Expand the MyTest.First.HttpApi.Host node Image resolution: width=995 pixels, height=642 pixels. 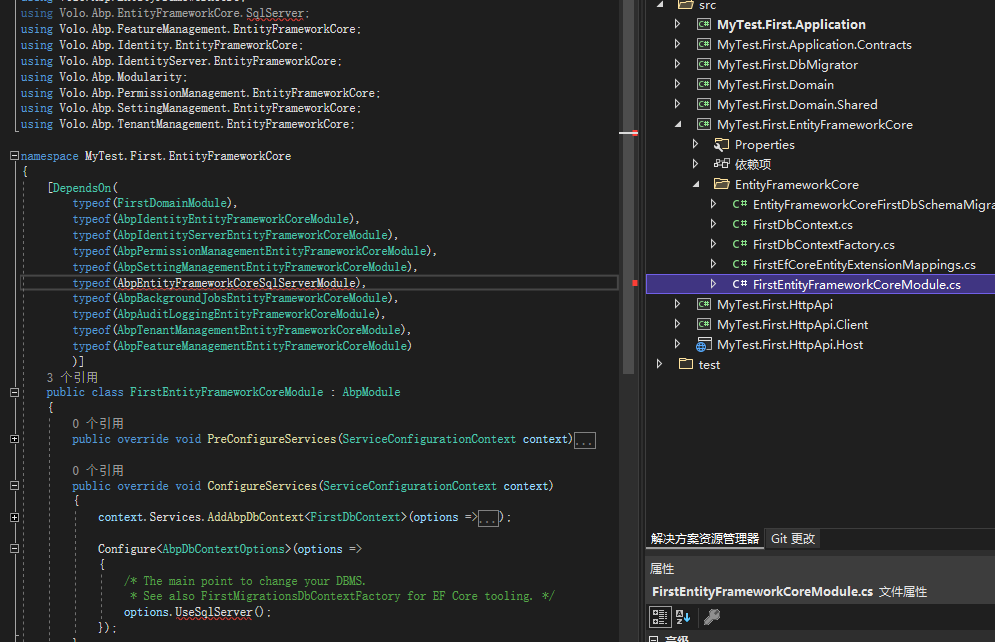pyautogui.click(x=677, y=344)
